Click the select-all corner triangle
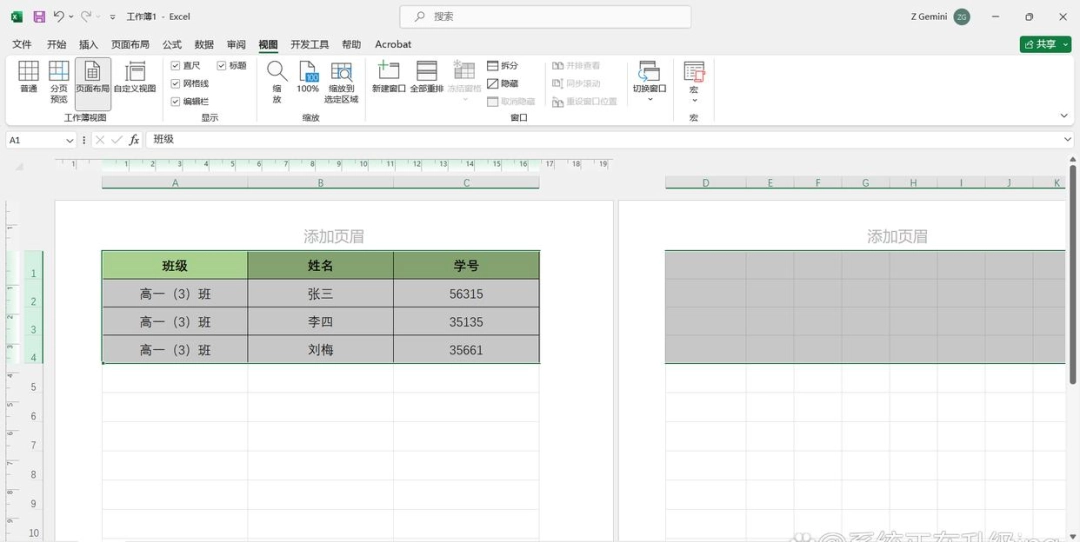Screen dimensions: 1080x542 click(x=19, y=167)
